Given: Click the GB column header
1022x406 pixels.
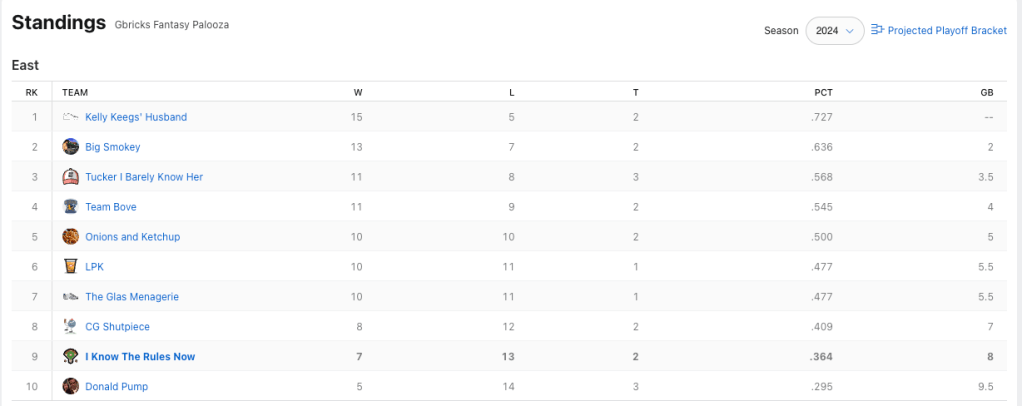Looking at the screenshot, I should click(986, 92).
